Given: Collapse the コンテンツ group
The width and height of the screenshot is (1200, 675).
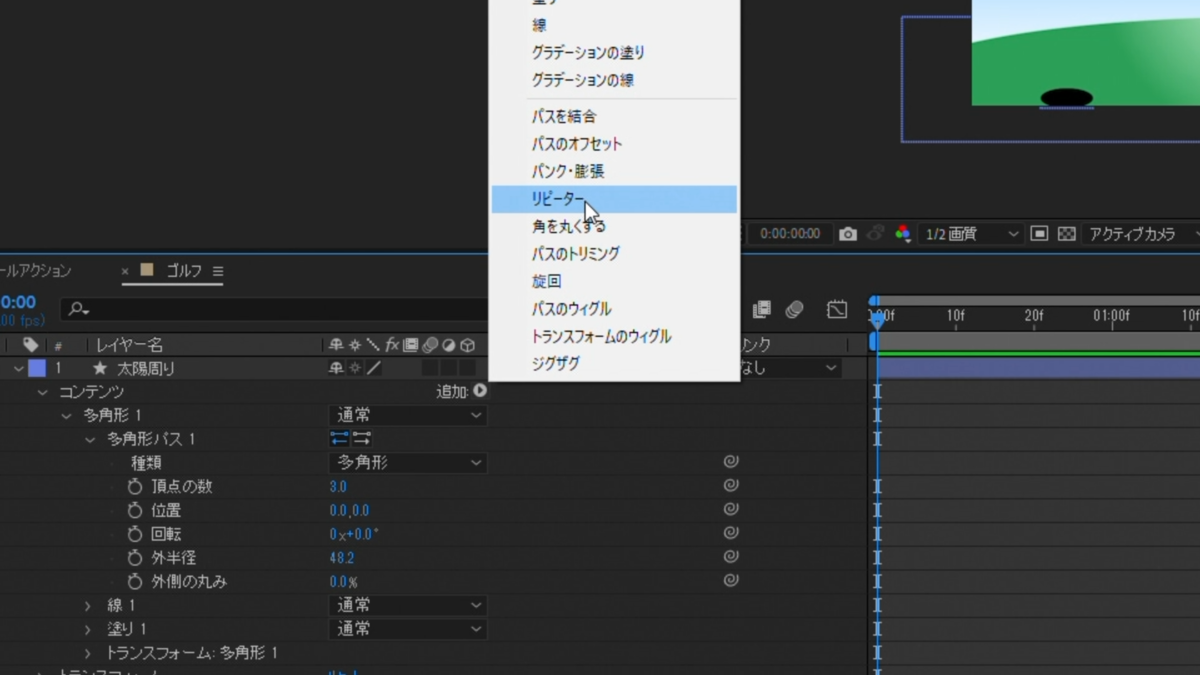Looking at the screenshot, I should [x=42, y=392].
